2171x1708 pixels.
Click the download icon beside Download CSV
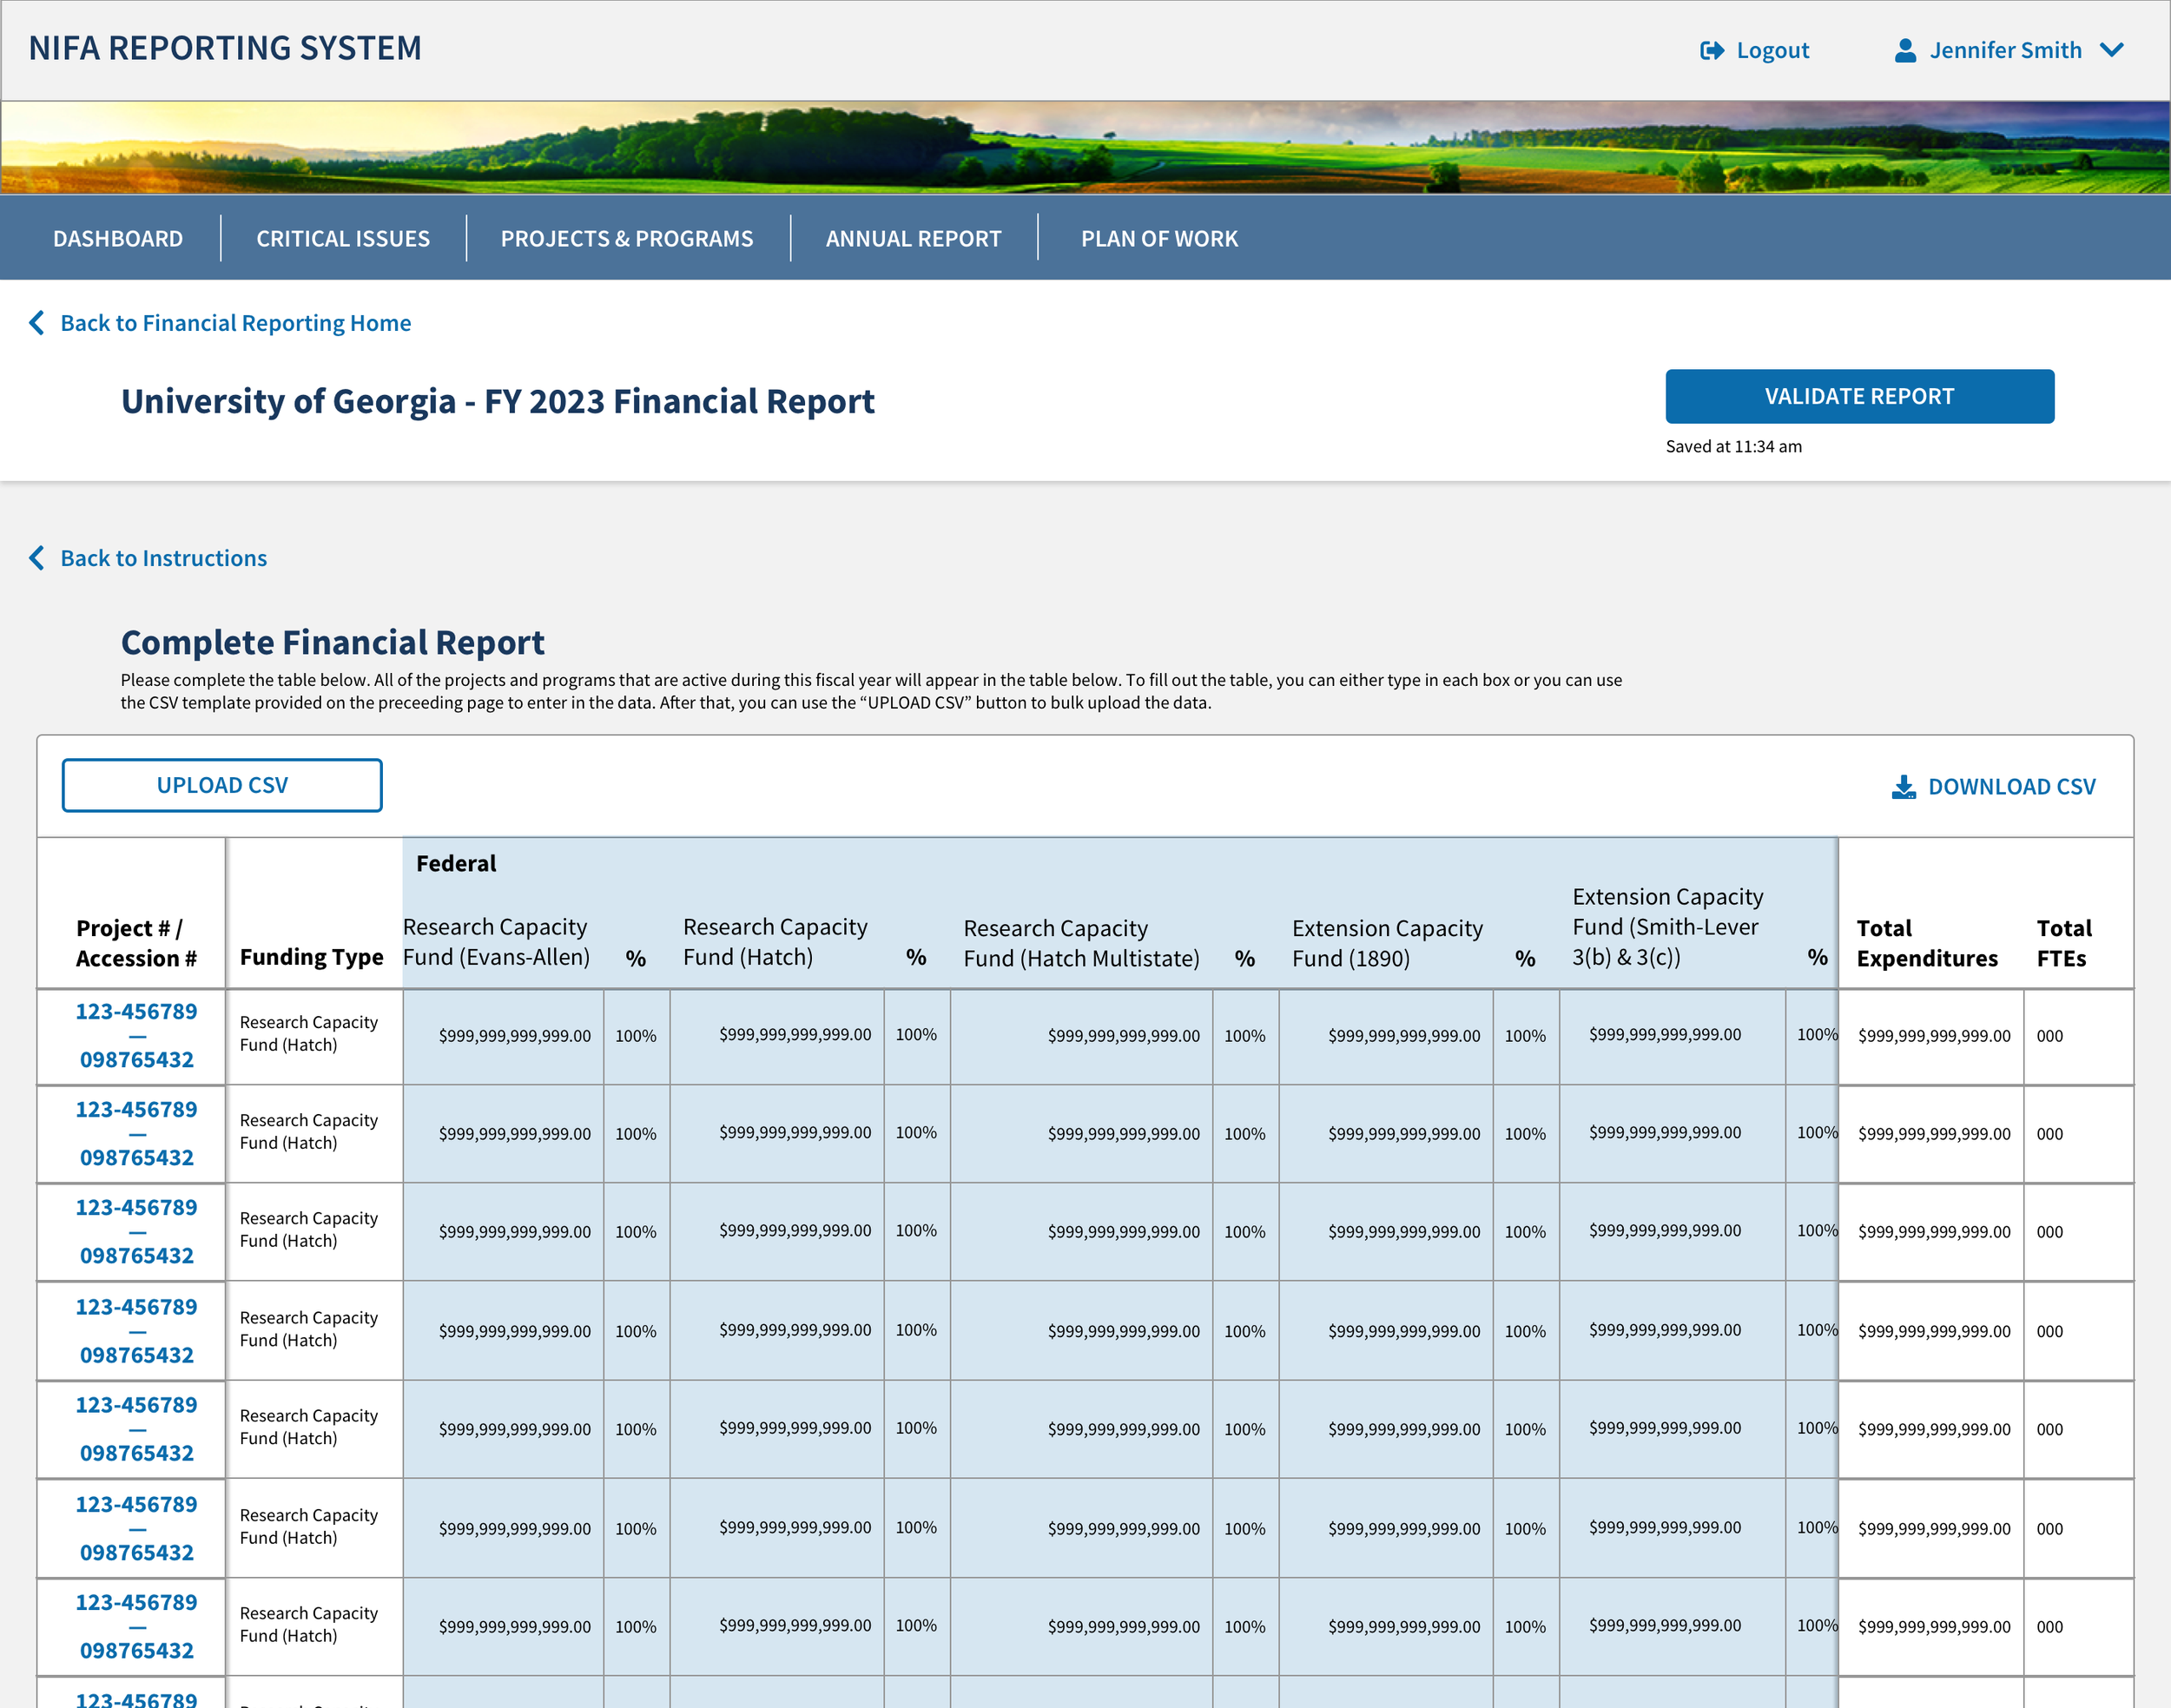click(1903, 787)
